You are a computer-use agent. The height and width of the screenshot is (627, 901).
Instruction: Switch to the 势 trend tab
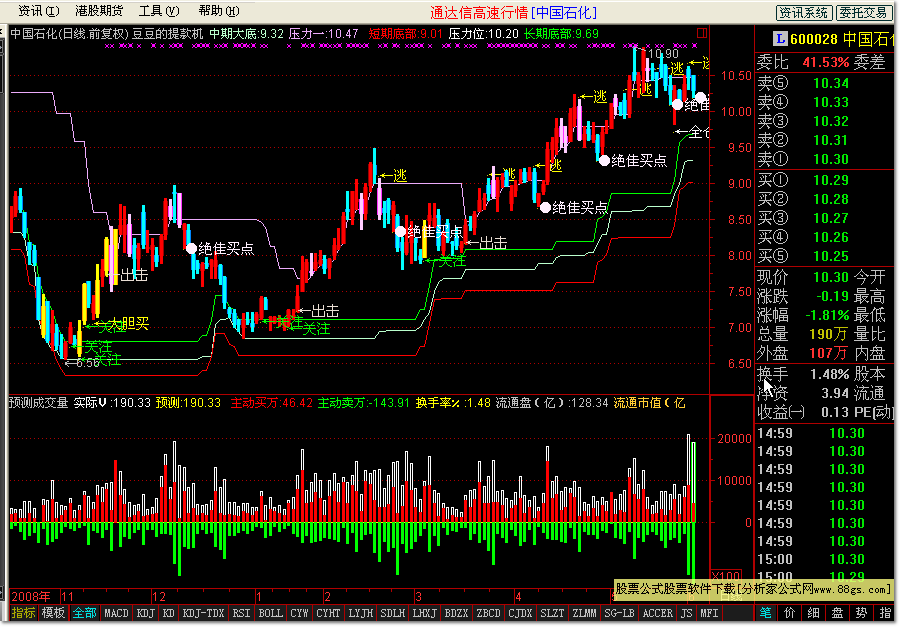[861, 613]
